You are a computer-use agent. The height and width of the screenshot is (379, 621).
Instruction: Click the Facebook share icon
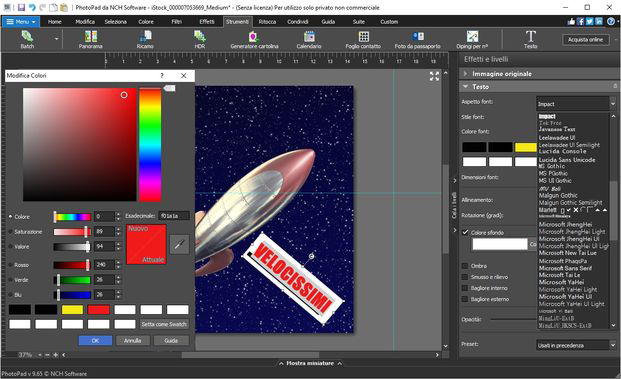581,21
